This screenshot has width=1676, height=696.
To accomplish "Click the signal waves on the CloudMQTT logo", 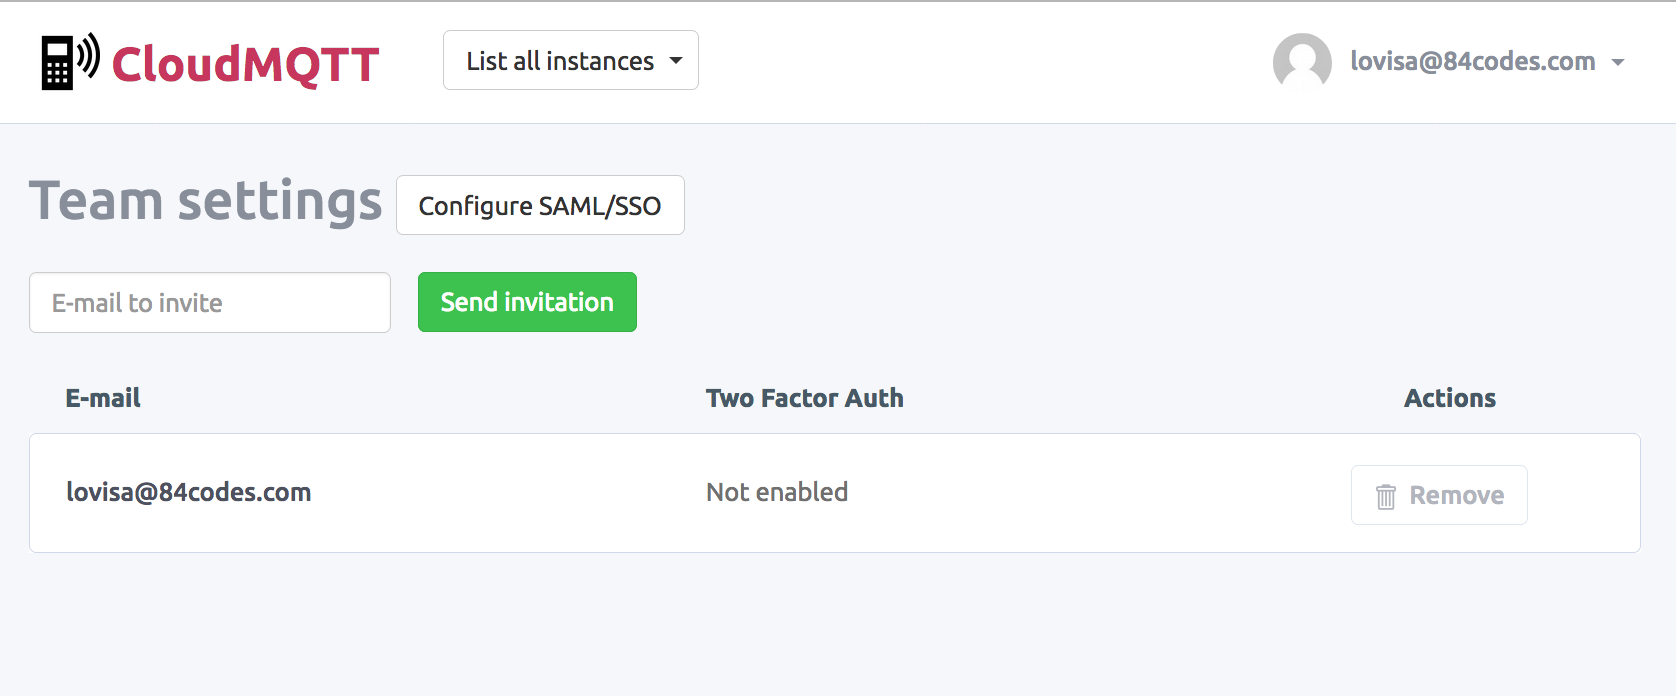I will (x=89, y=55).
